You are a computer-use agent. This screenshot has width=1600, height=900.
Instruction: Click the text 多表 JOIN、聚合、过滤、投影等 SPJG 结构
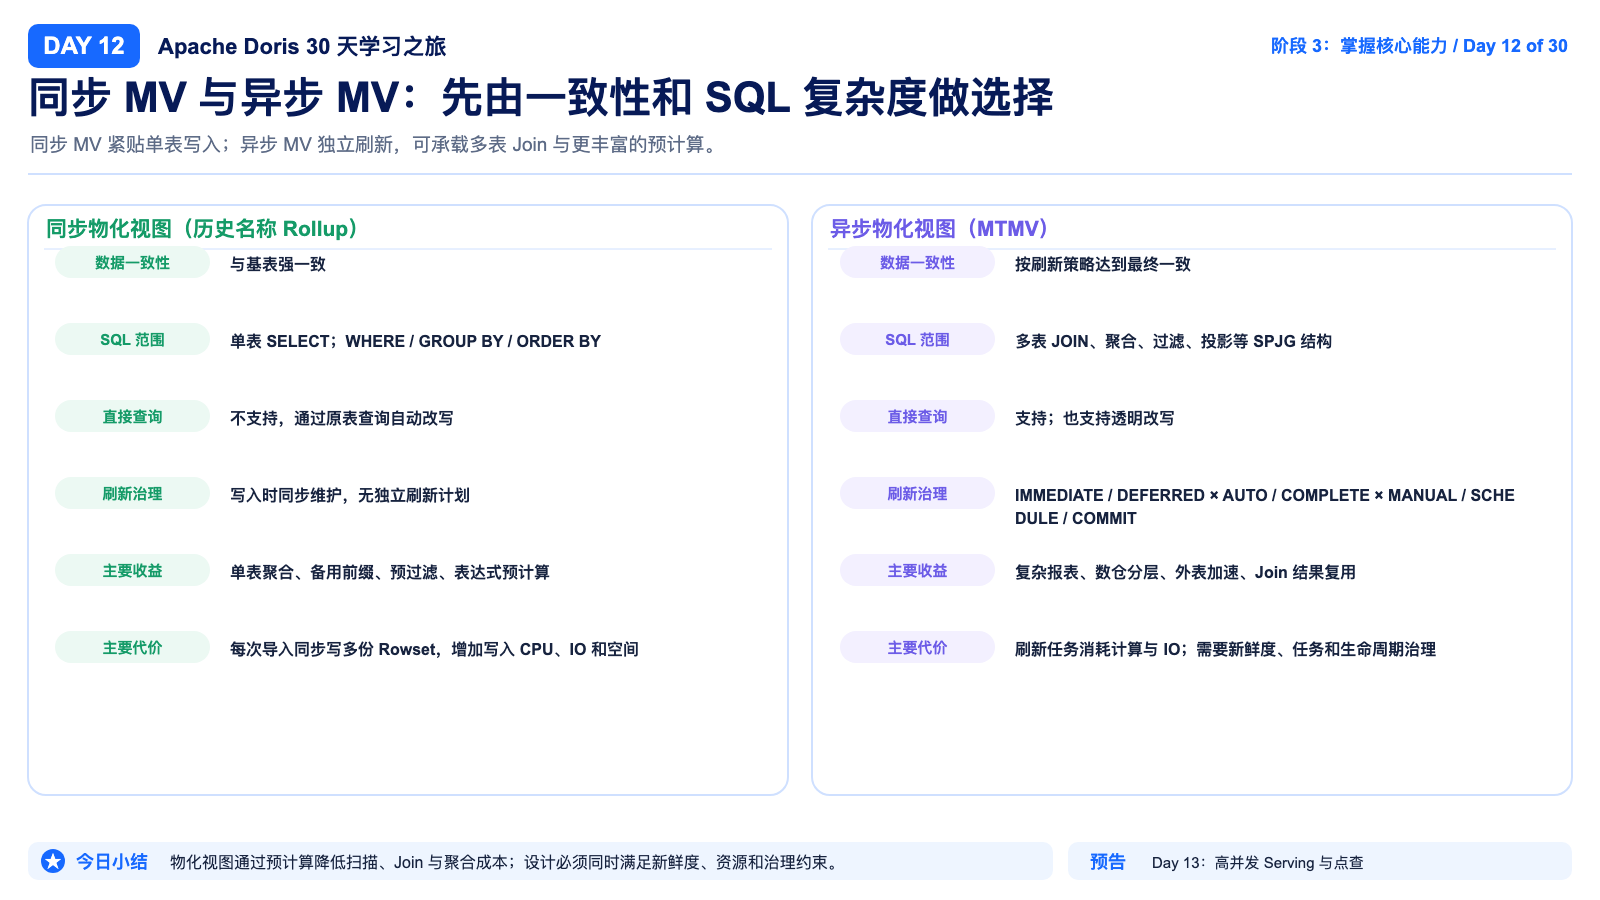click(x=1173, y=341)
